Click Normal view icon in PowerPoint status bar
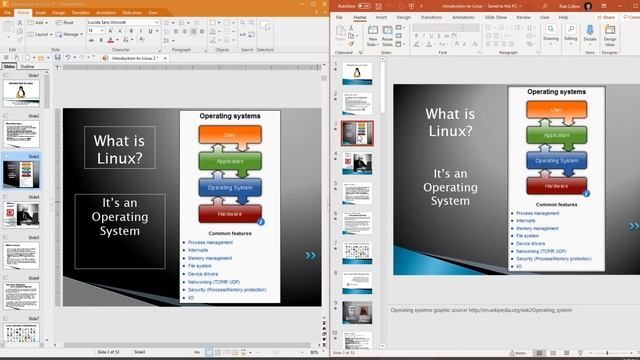Viewport: 640px width, 360px height. [539, 353]
